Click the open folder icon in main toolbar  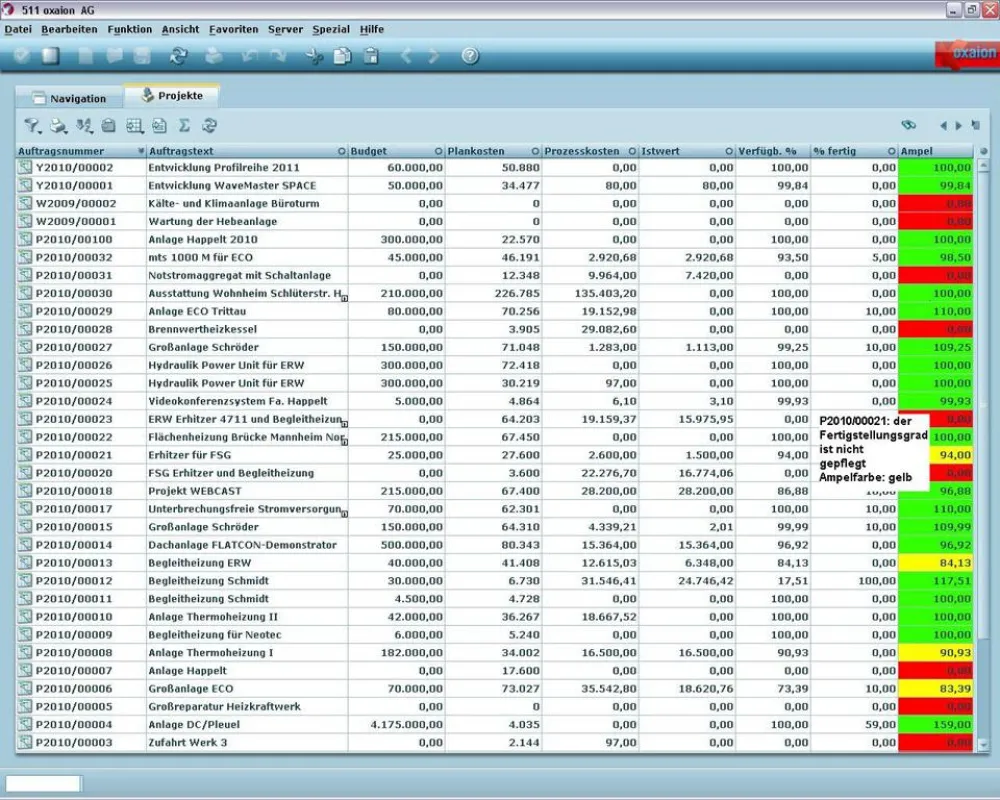[x=115, y=56]
